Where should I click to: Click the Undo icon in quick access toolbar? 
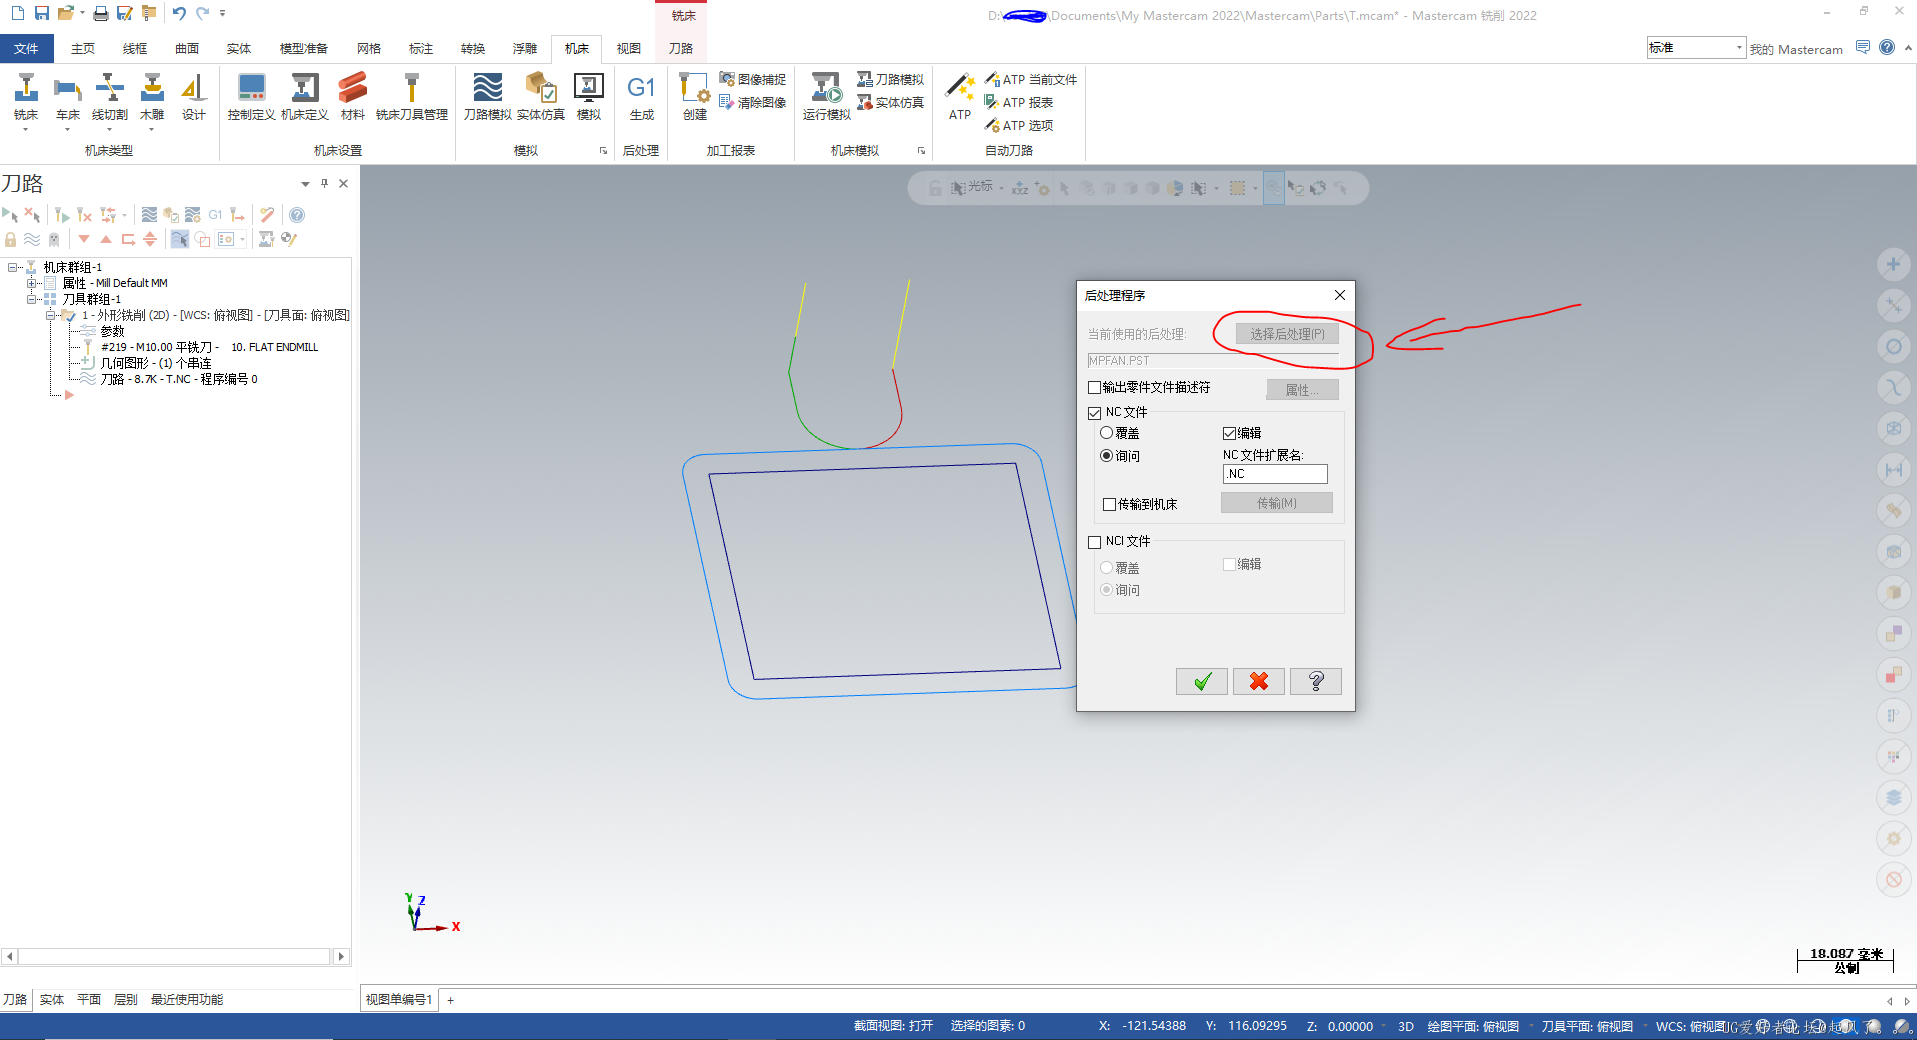(x=179, y=13)
